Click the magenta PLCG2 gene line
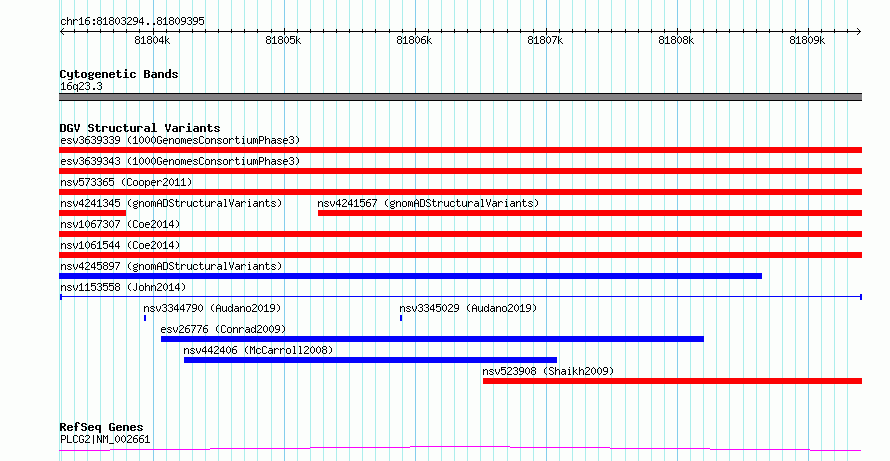This screenshot has width=890, height=461. 460,449
